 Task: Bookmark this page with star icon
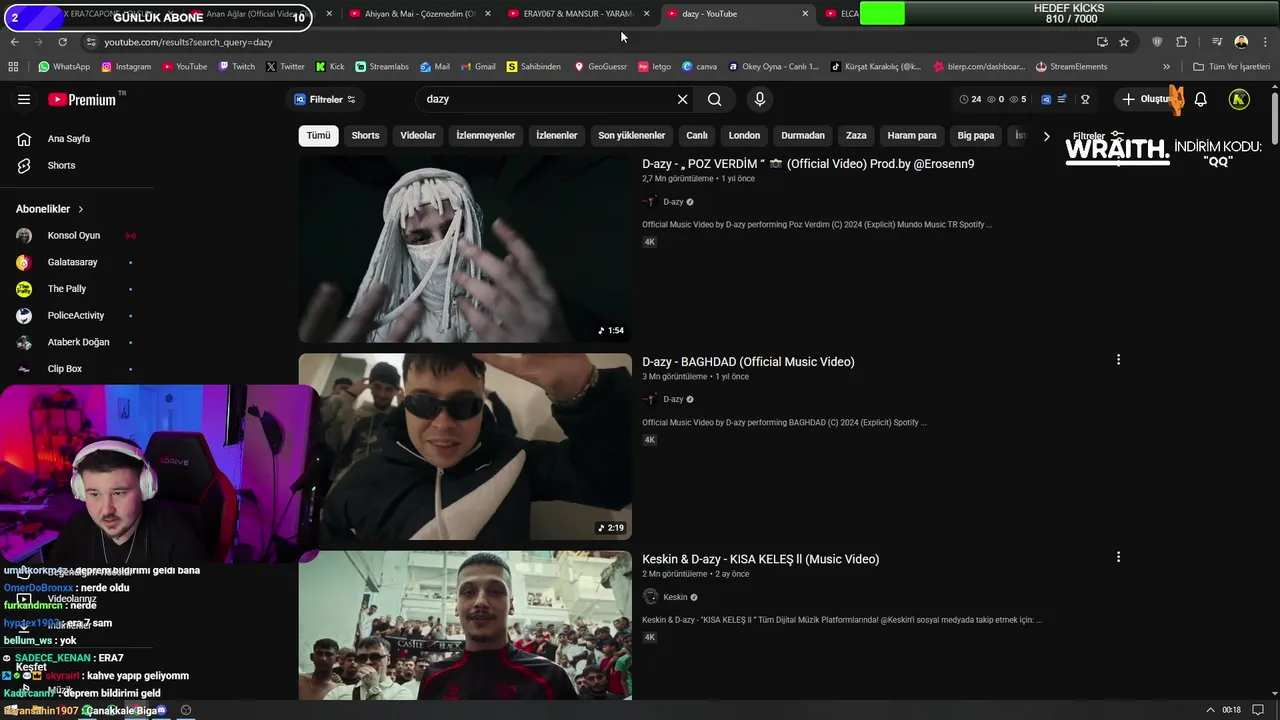tap(1124, 42)
